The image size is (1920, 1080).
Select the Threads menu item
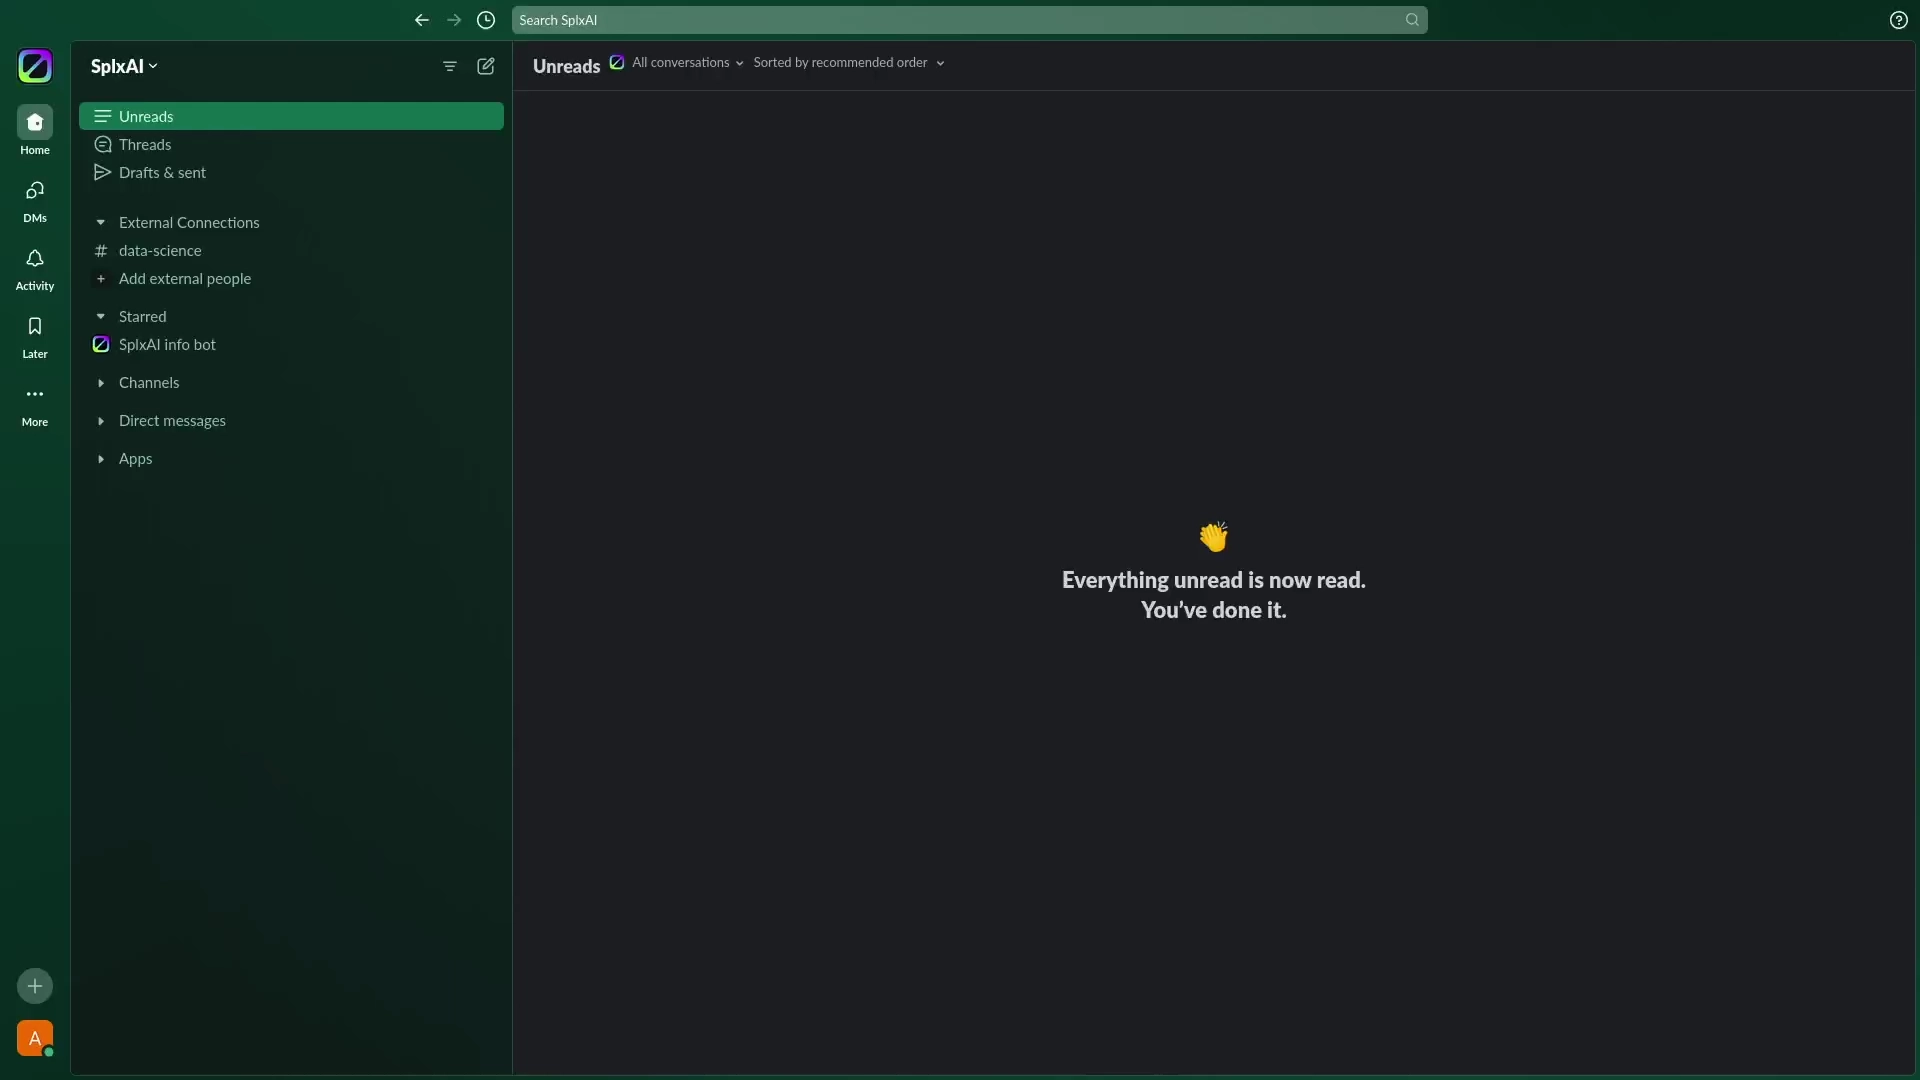click(x=145, y=145)
